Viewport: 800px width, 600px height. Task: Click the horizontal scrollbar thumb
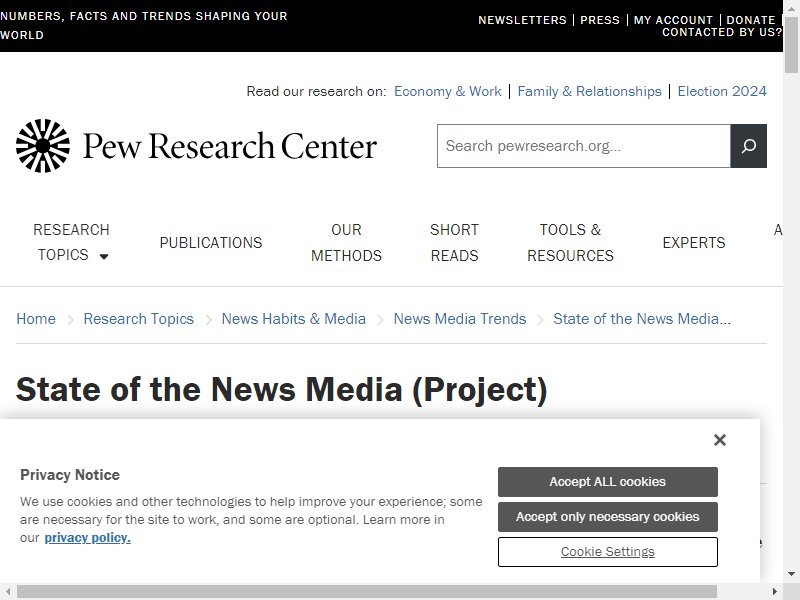367,591
